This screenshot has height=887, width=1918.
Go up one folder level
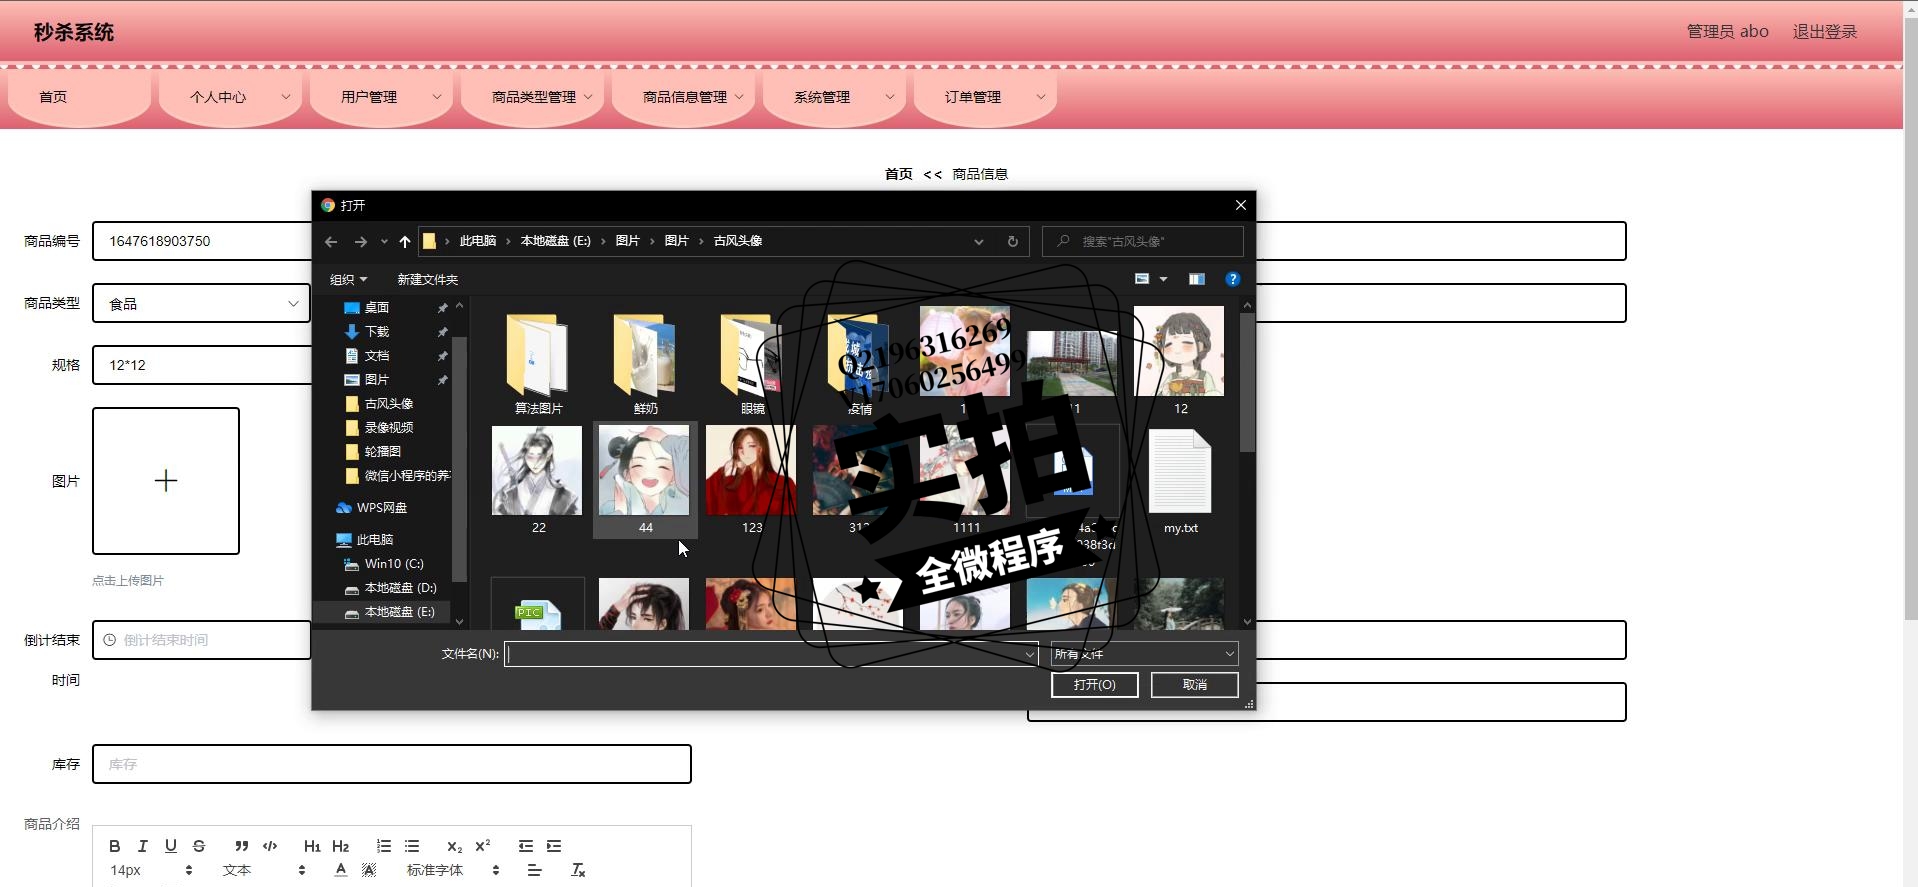pos(404,241)
